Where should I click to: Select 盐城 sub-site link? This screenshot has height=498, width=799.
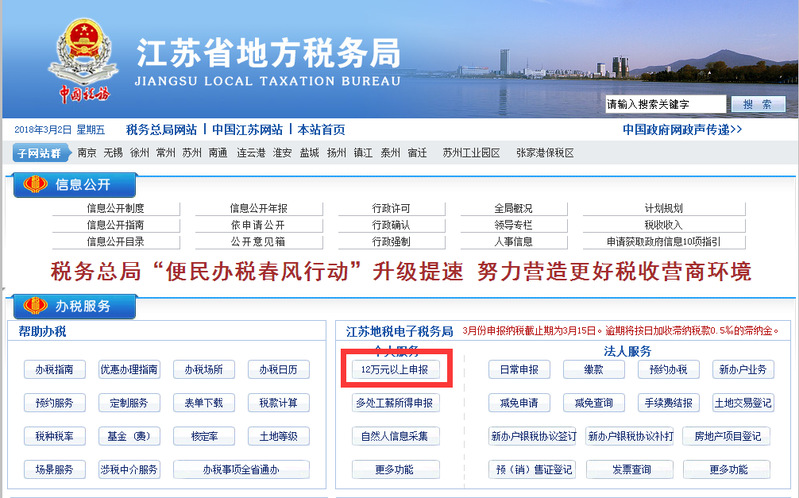pos(309,153)
